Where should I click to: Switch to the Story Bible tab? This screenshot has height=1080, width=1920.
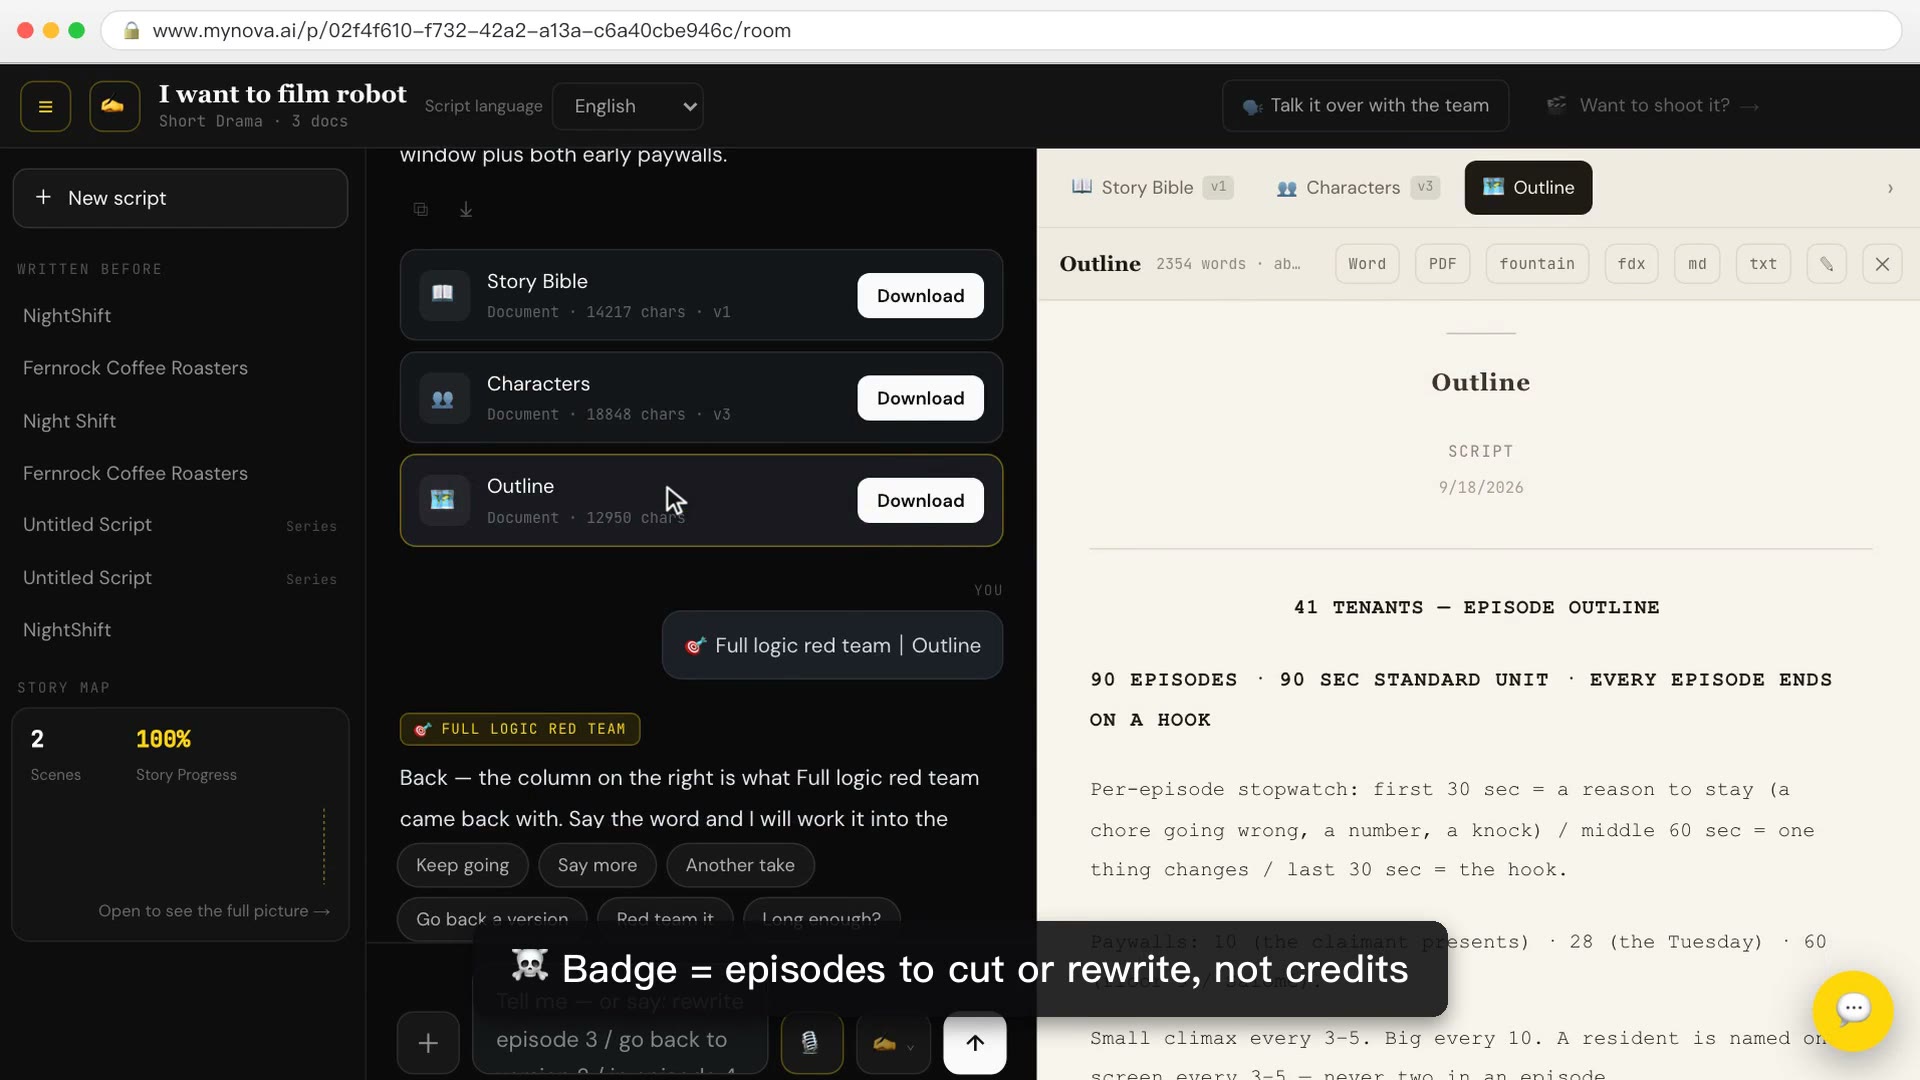1152,188
